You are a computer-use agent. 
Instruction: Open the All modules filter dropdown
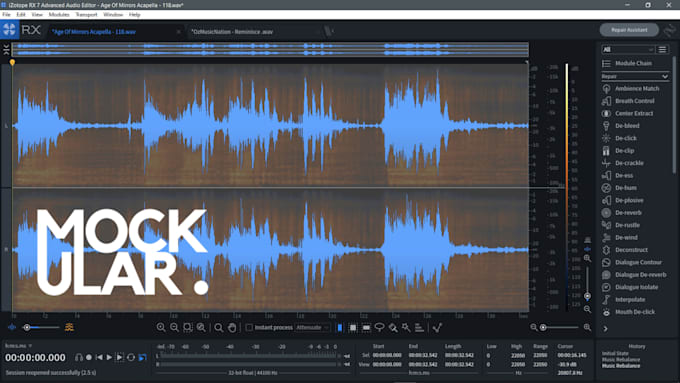click(628, 49)
